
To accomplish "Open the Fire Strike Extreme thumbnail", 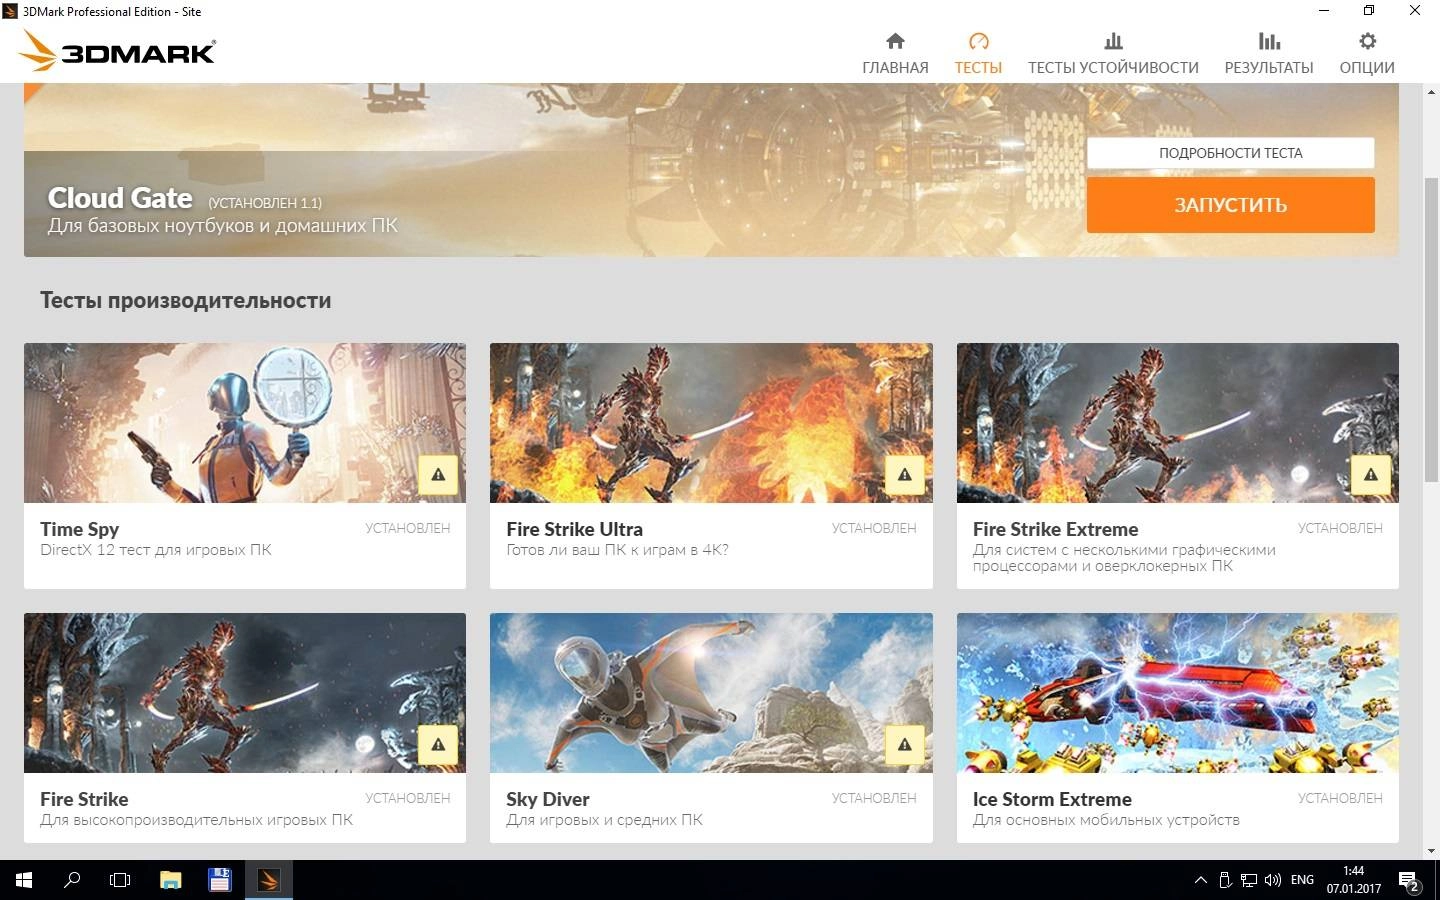I will pyautogui.click(x=1177, y=423).
